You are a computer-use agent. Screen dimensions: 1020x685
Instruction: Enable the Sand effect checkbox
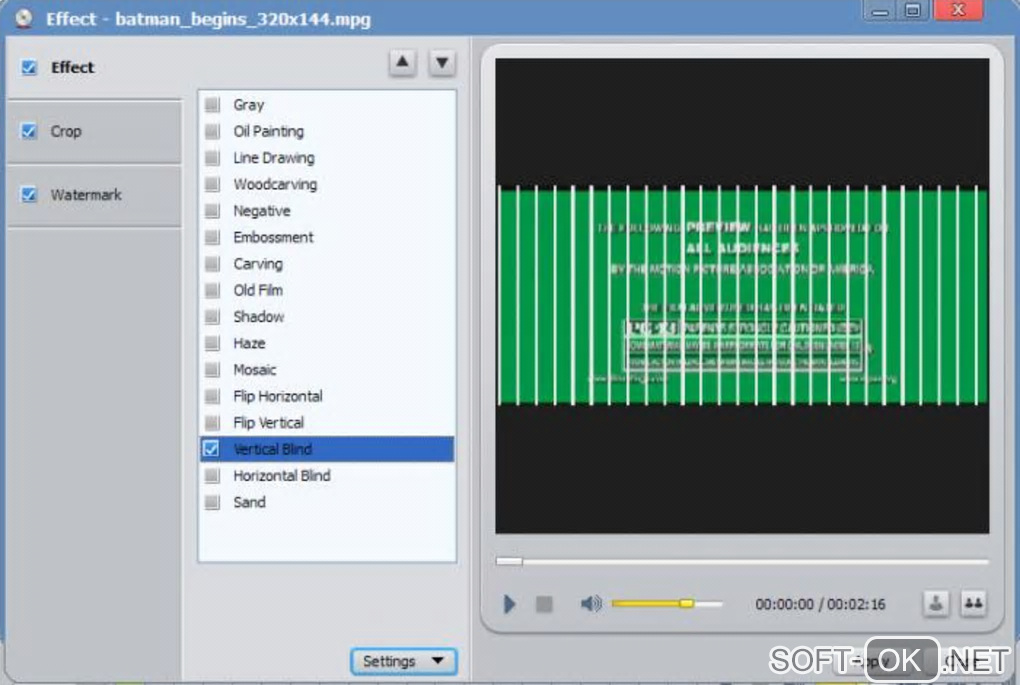pos(212,502)
